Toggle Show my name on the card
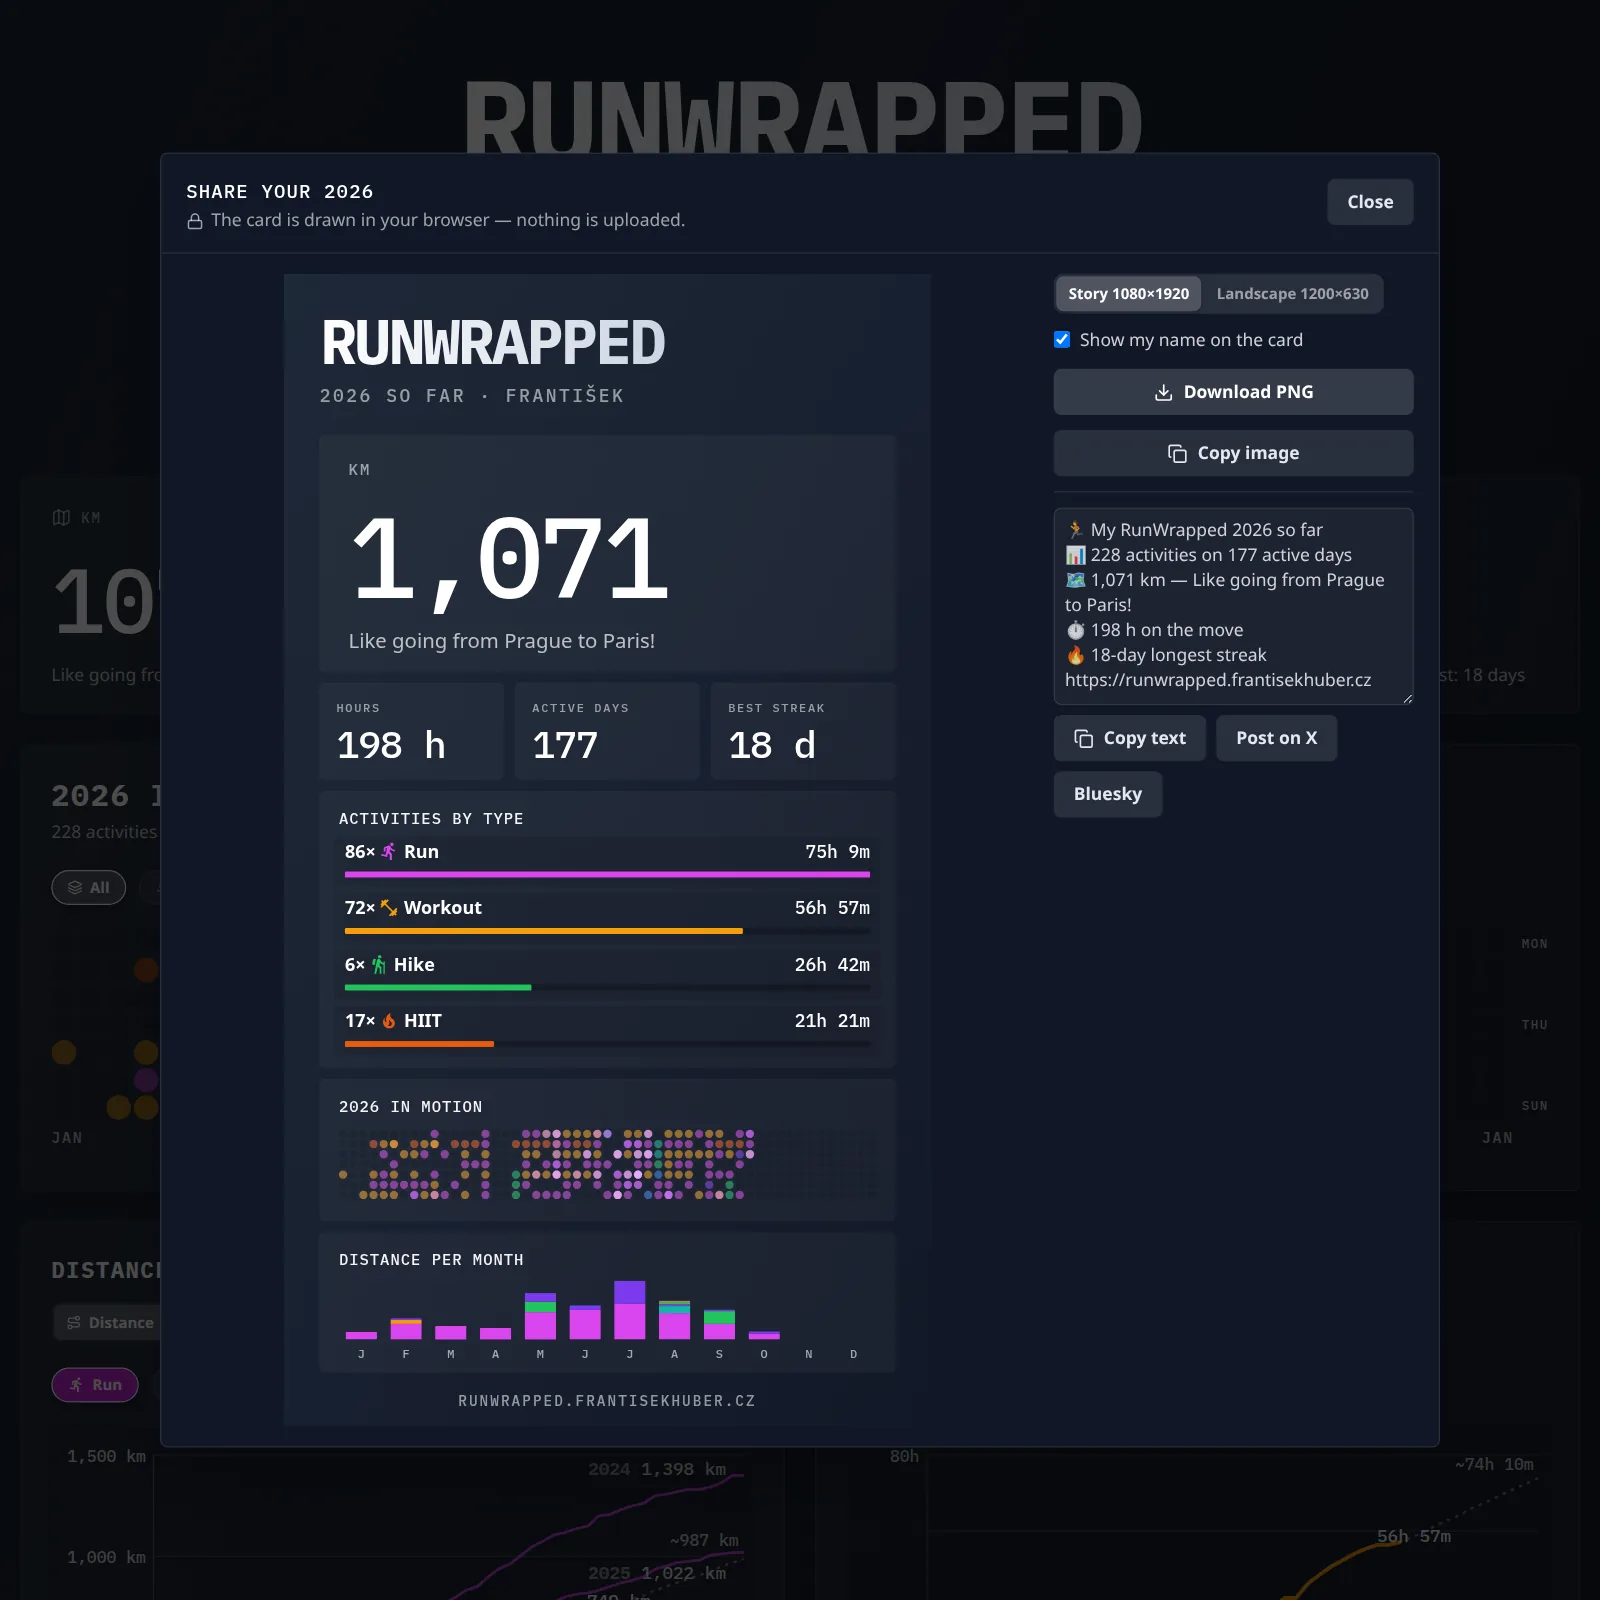Viewport: 1600px width, 1600px height. pyautogui.click(x=1062, y=340)
